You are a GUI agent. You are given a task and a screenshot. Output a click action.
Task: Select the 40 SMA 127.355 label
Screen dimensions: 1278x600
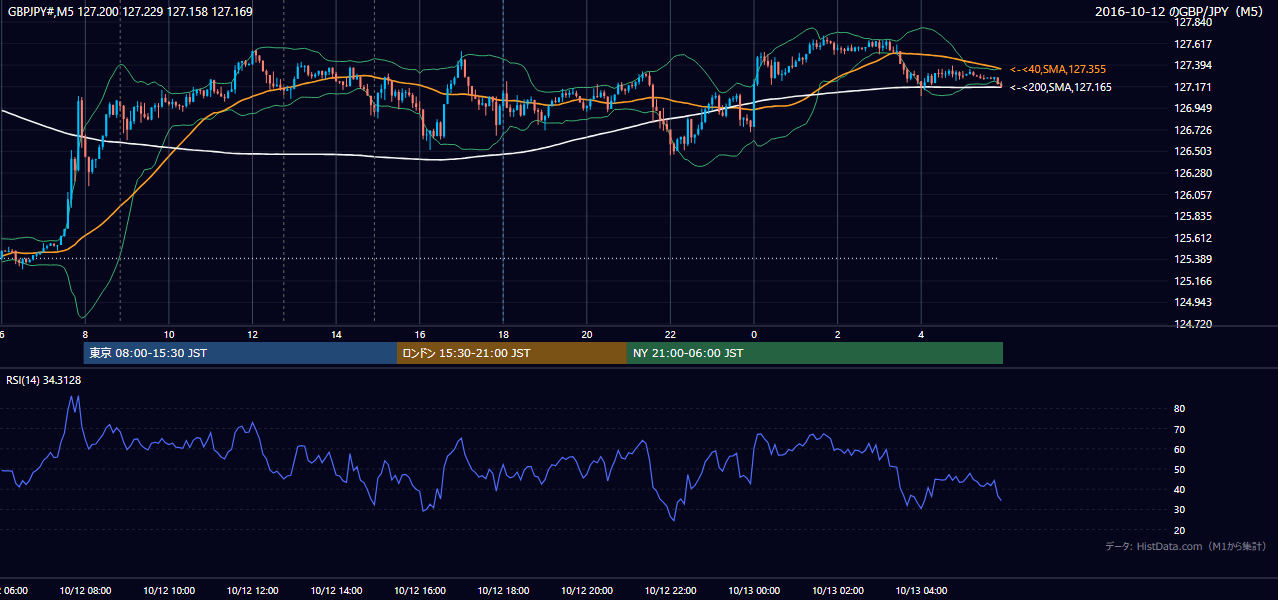(1057, 69)
